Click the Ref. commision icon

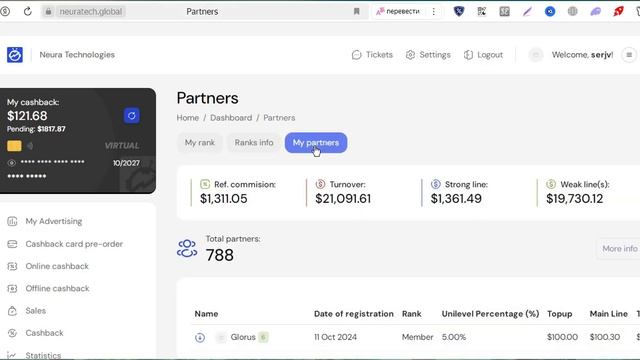[x=205, y=184]
